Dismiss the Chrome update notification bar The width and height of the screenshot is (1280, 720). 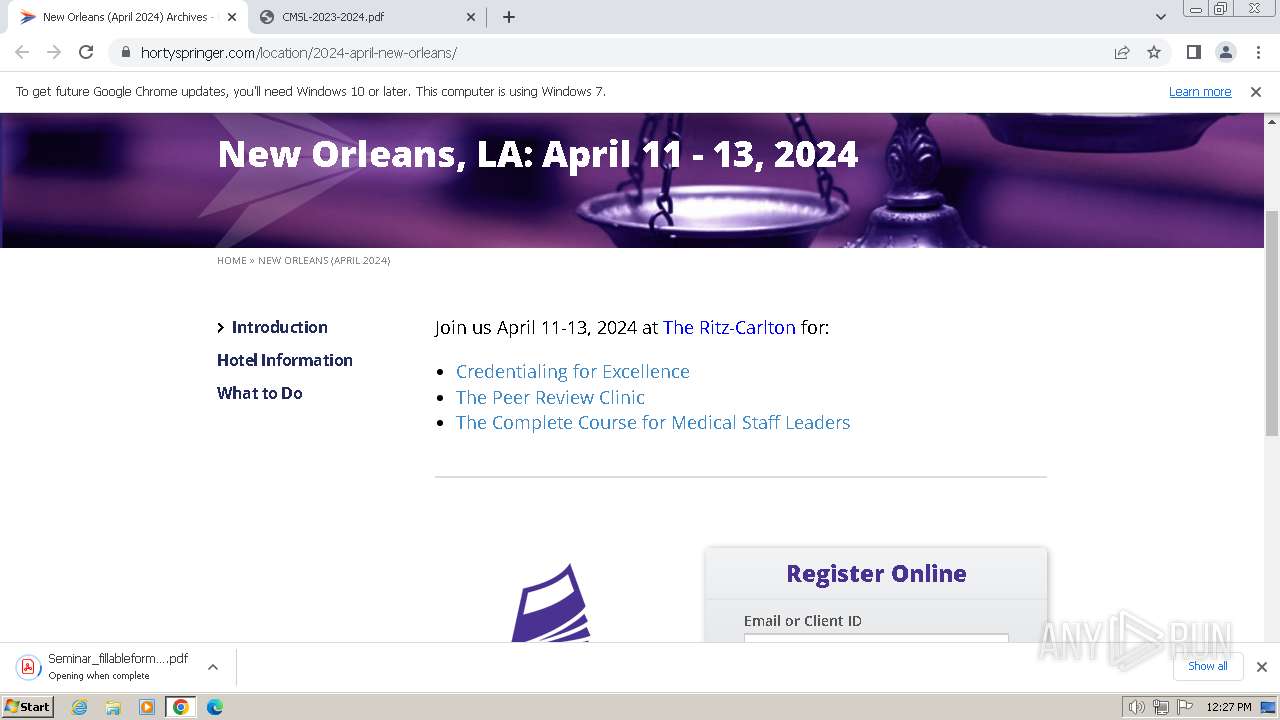tap(1256, 91)
